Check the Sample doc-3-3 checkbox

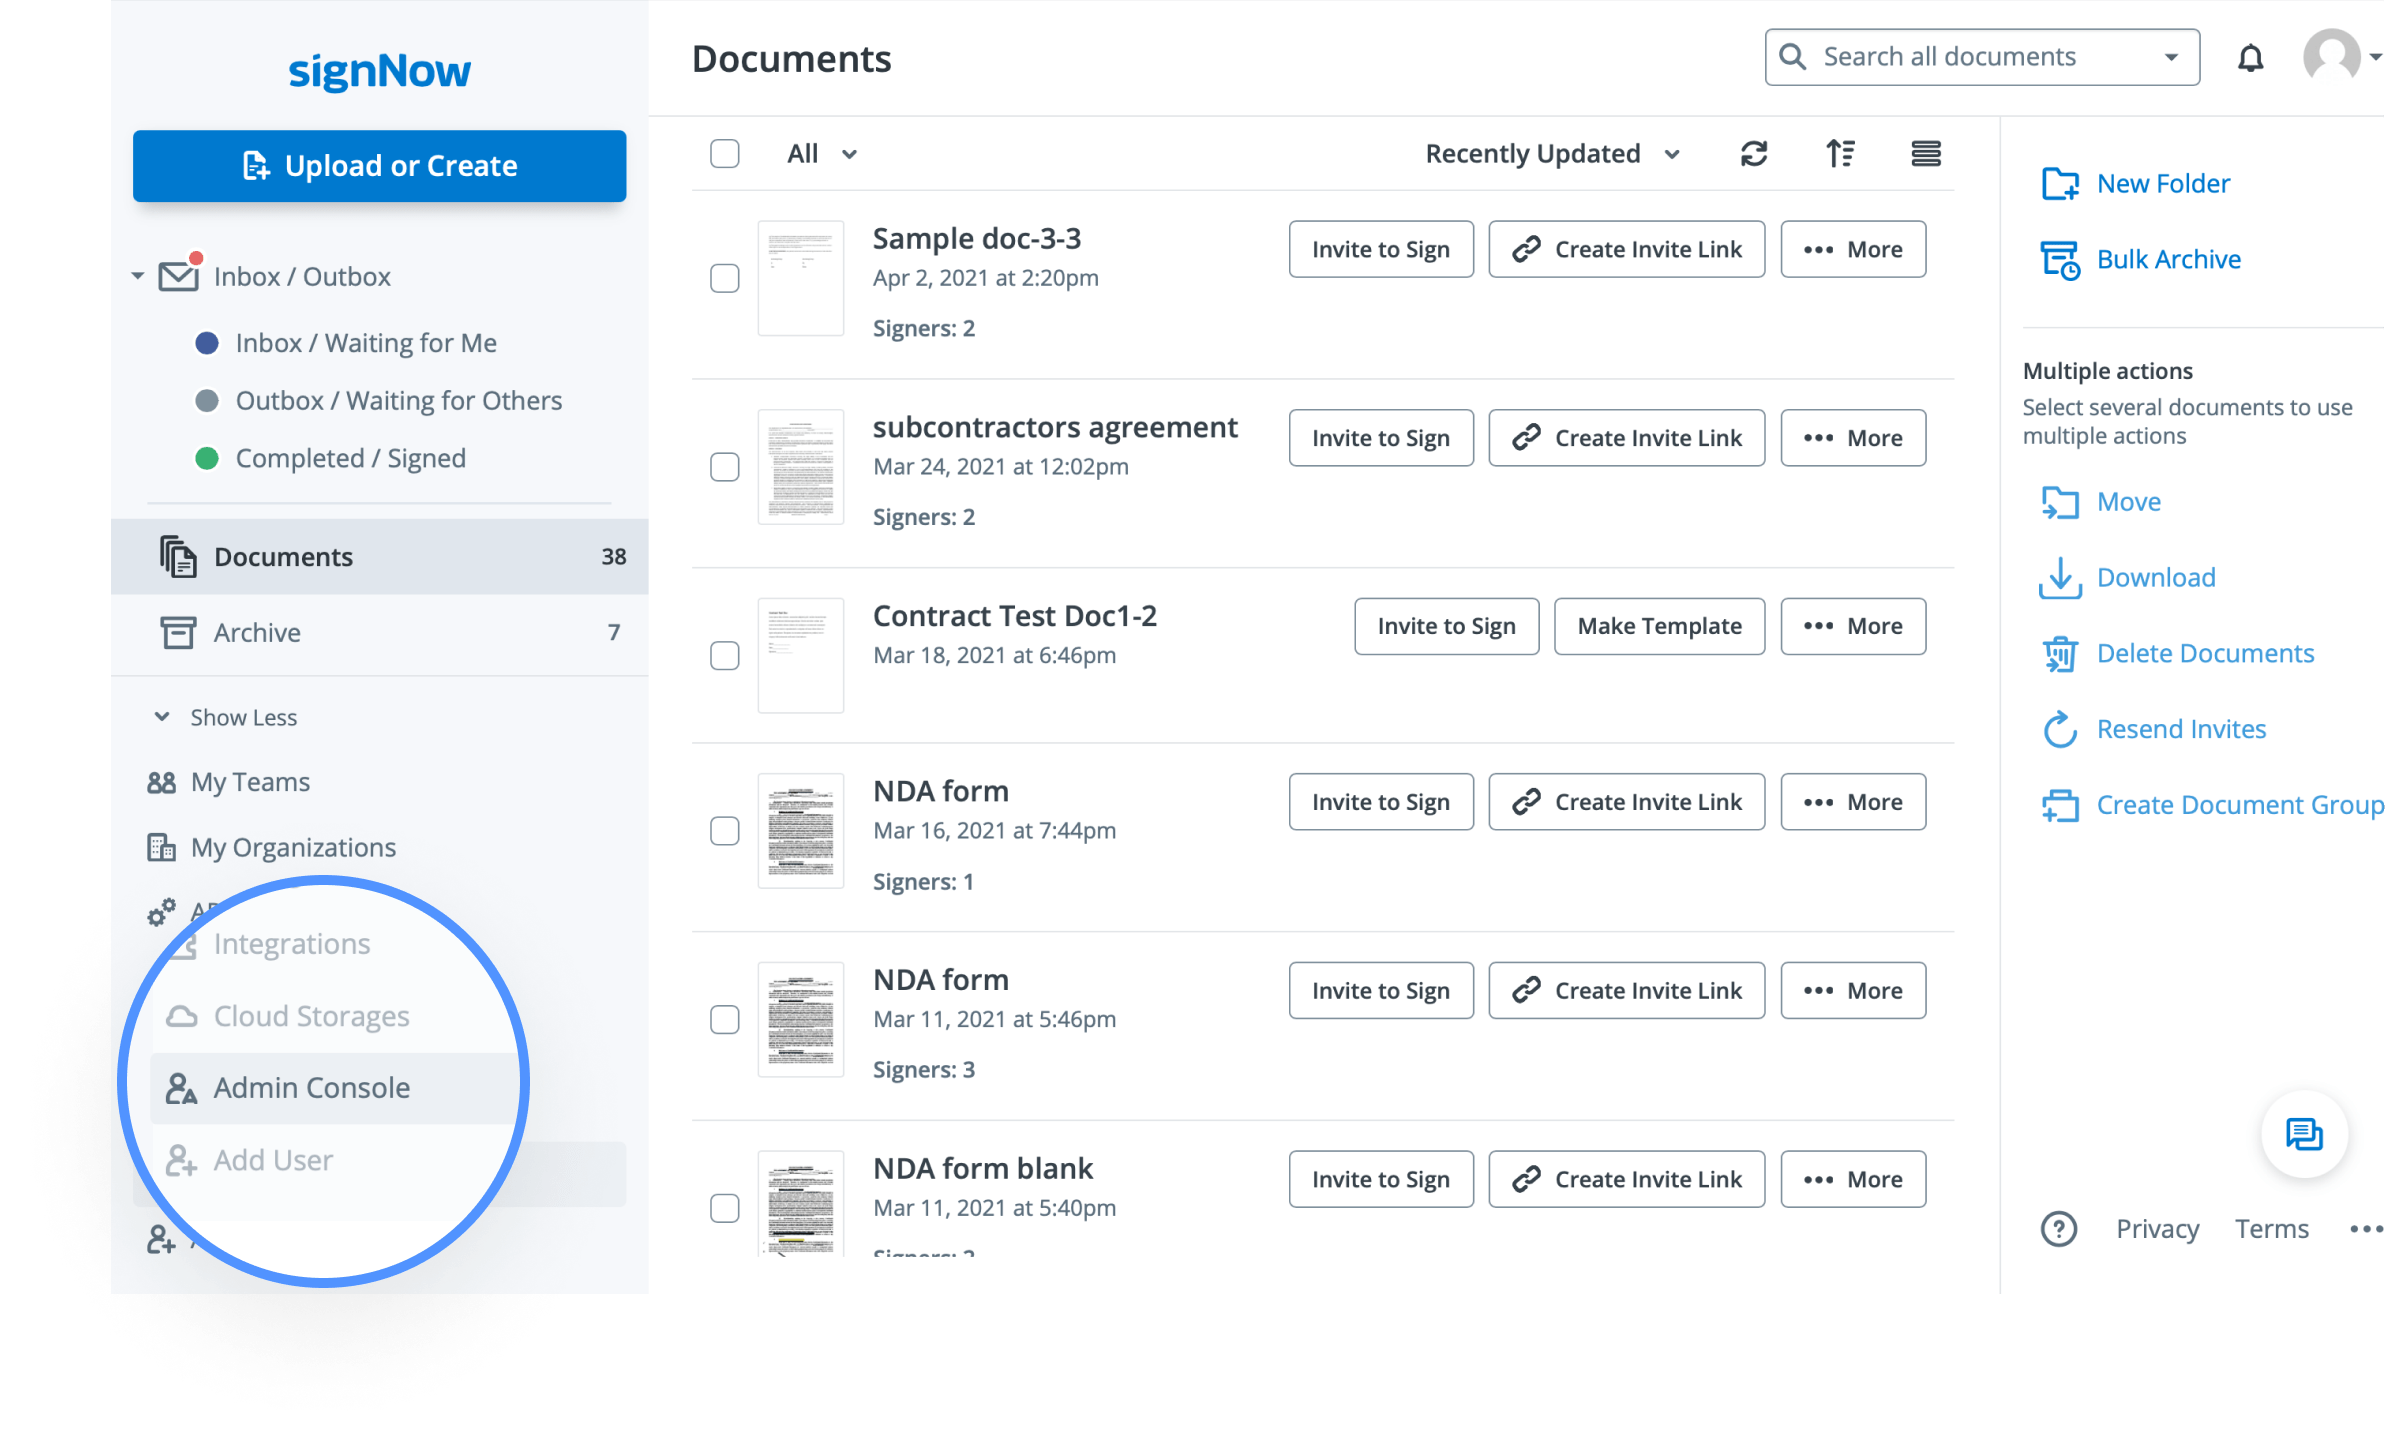724,278
